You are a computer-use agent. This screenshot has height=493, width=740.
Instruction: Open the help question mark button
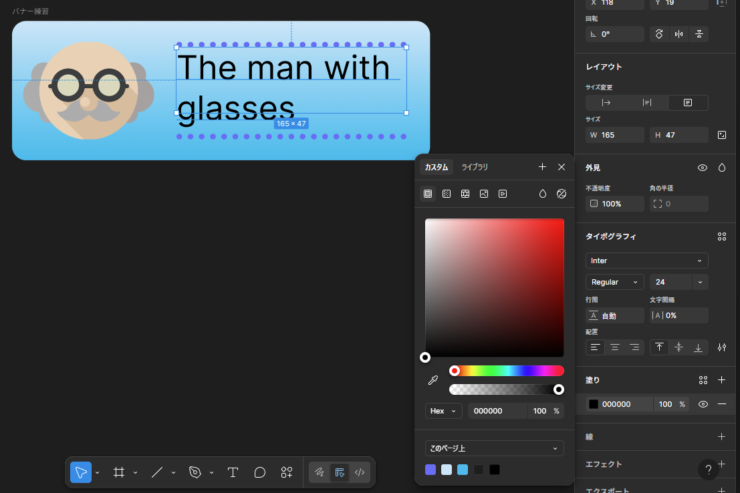tap(707, 467)
